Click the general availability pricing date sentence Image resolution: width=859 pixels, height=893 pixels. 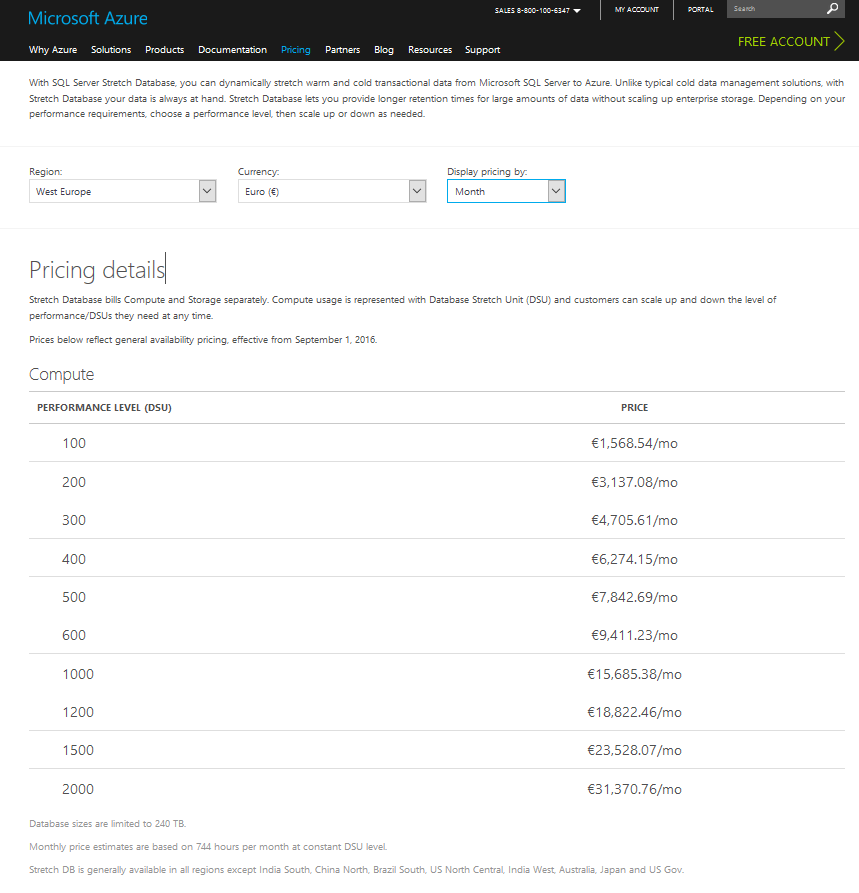click(x=203, y=339)
